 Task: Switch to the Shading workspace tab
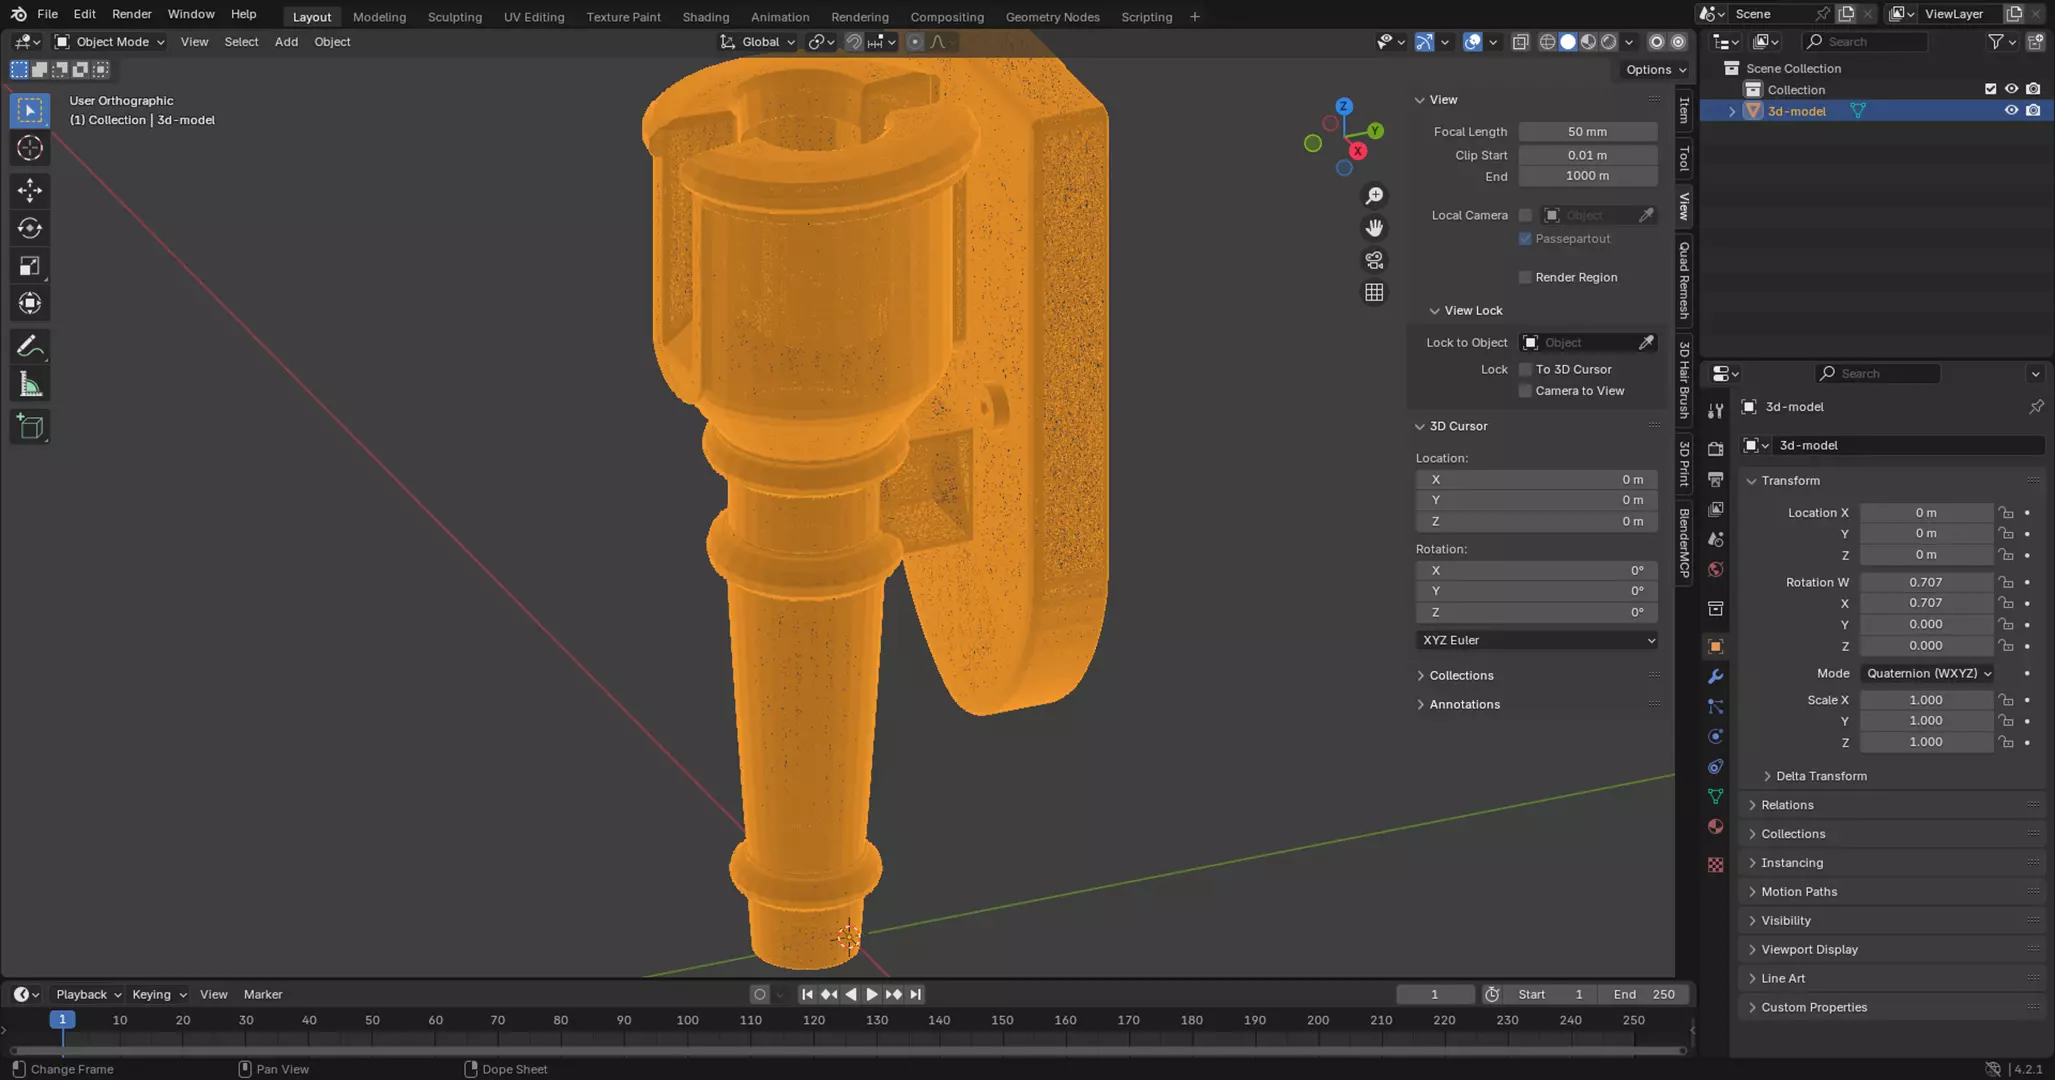click(705, 17)
